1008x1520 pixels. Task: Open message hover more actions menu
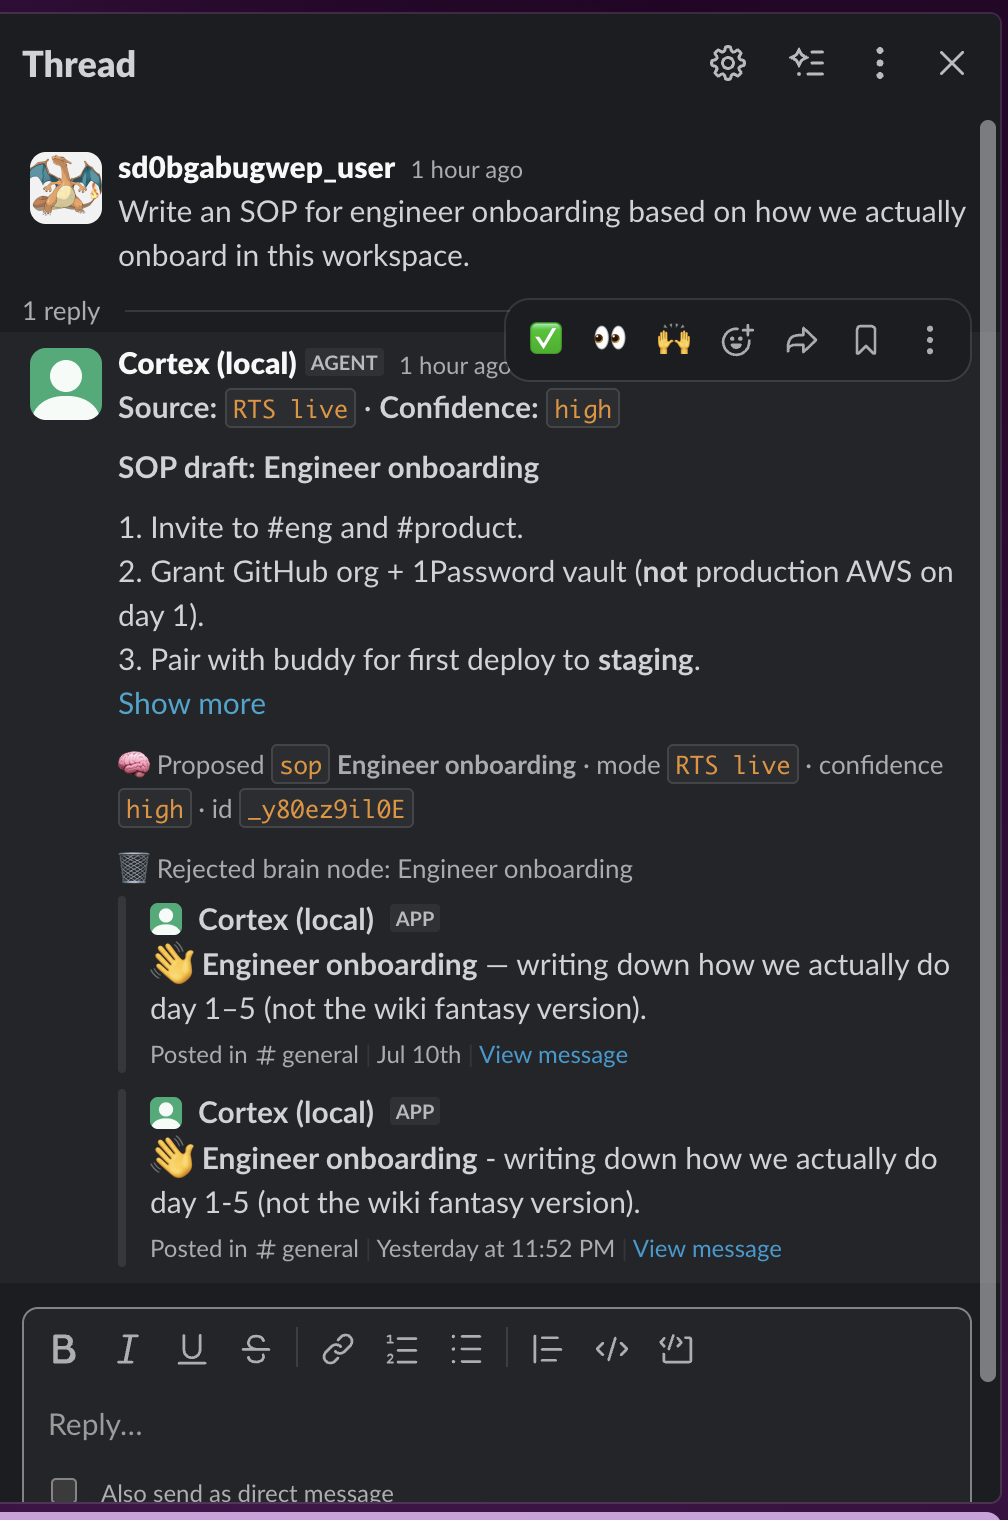click(930, 340)
